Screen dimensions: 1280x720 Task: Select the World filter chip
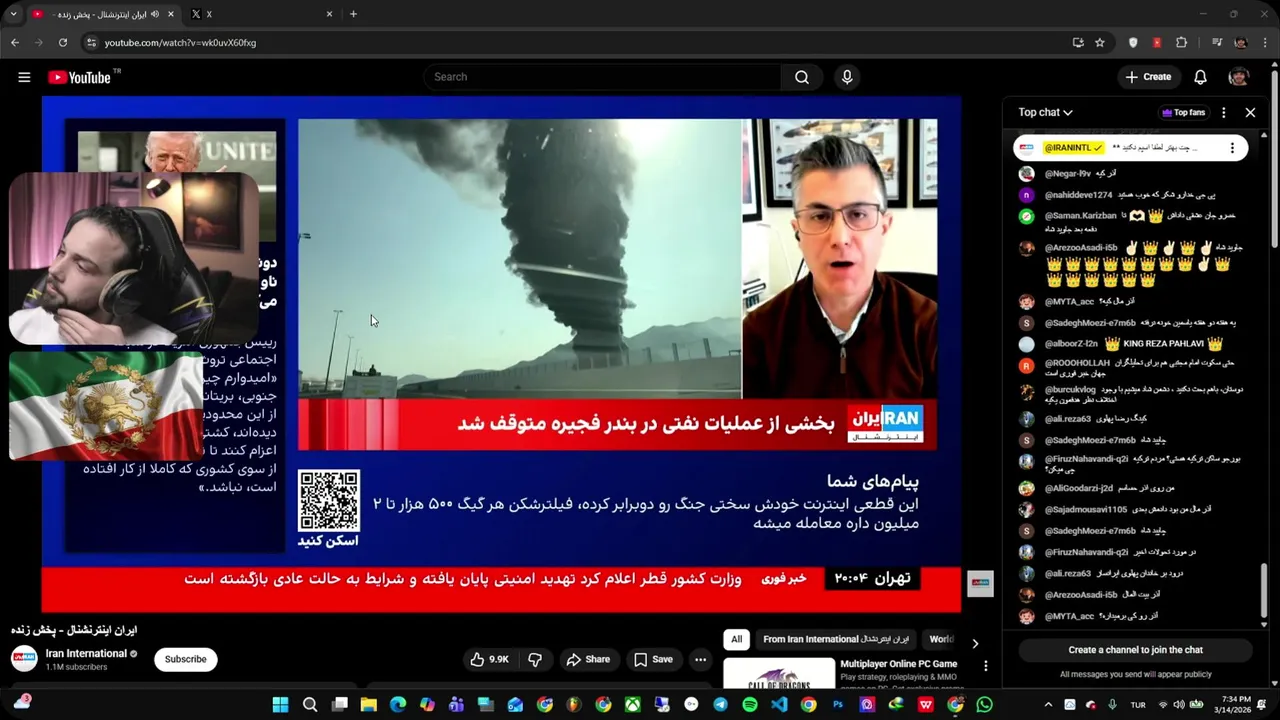click(x=941, y=639)
